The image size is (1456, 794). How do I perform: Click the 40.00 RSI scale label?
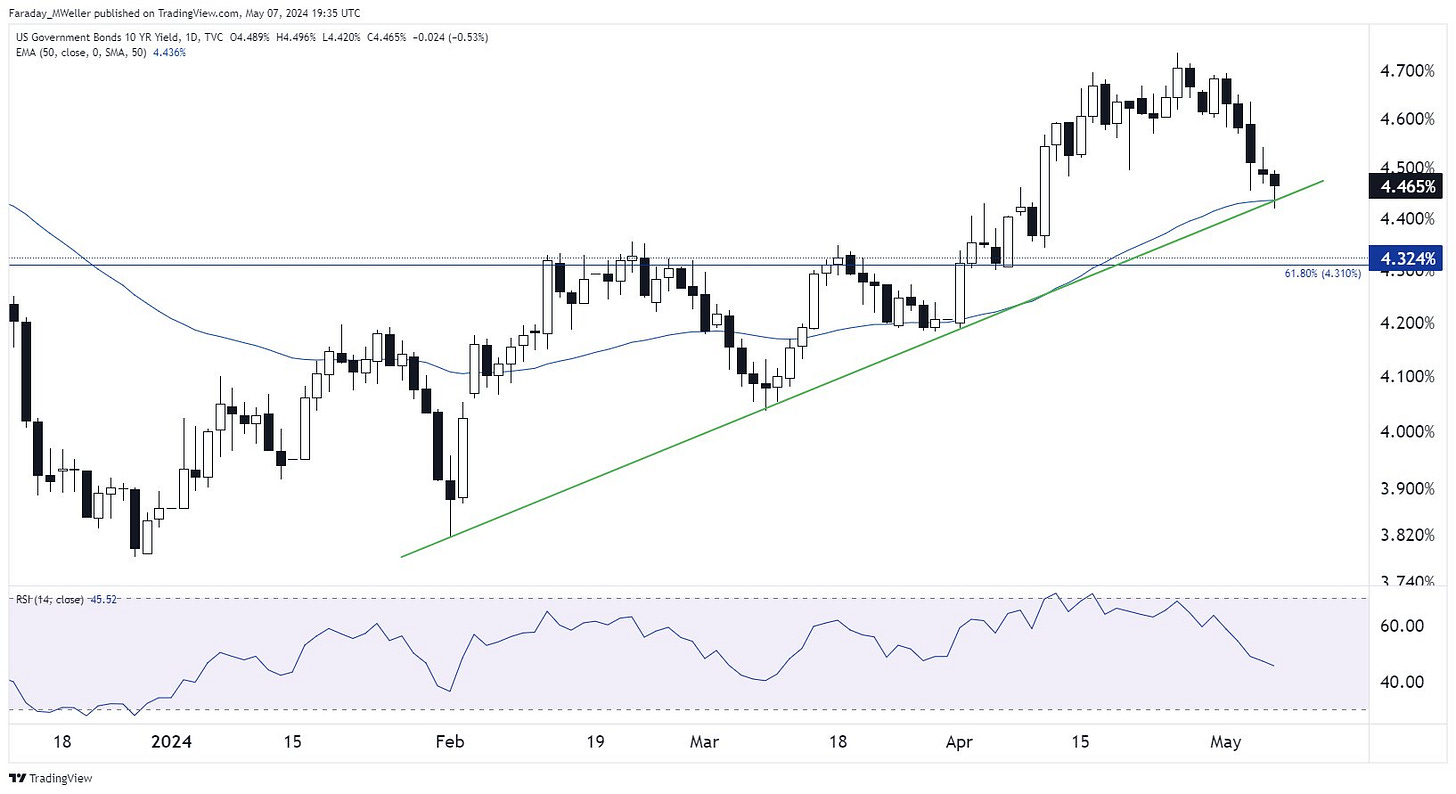[1400, 682]
